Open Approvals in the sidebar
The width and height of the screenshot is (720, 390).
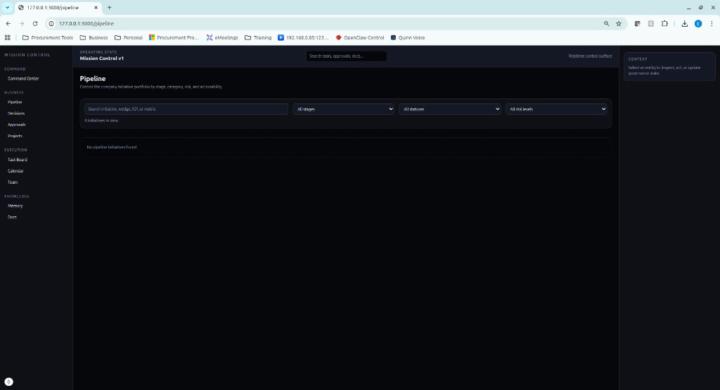17,124
